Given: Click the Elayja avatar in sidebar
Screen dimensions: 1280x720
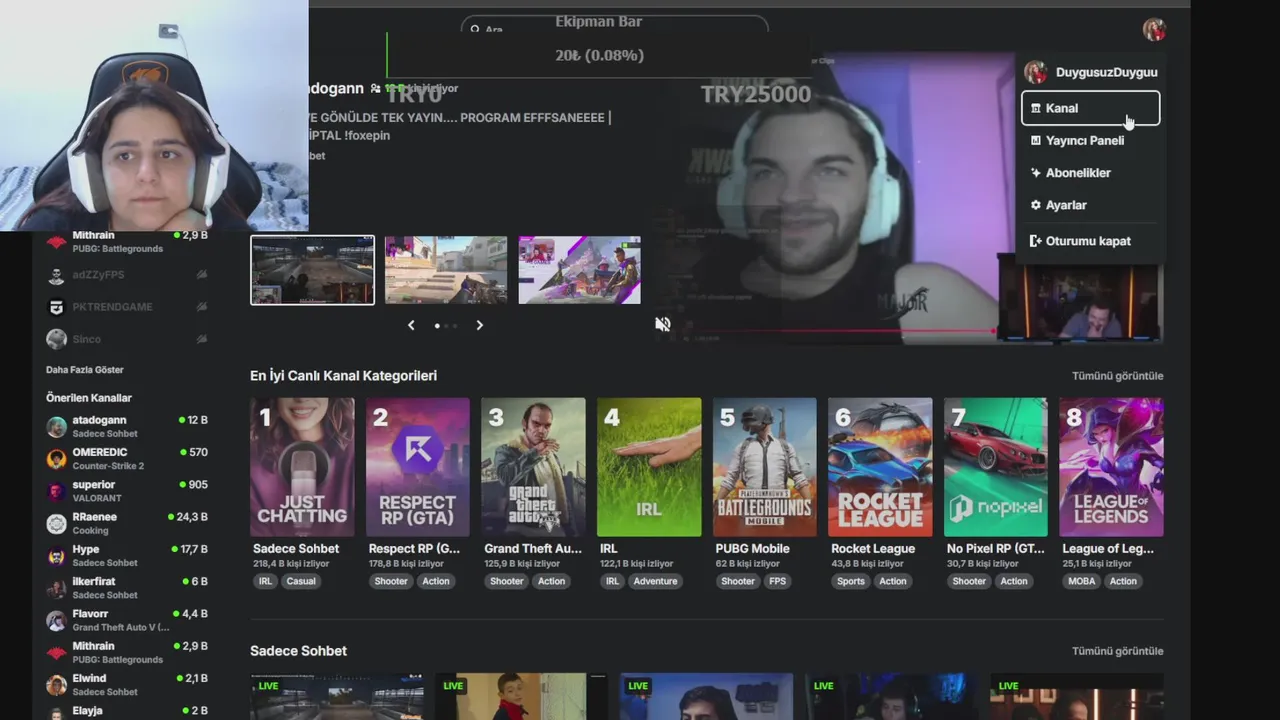Looking at the screenshot, I should [x=57, y=712].
